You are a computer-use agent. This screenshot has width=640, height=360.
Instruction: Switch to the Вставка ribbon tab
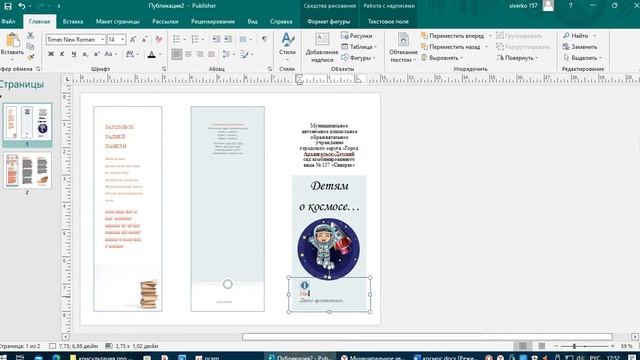coord(73,22)
